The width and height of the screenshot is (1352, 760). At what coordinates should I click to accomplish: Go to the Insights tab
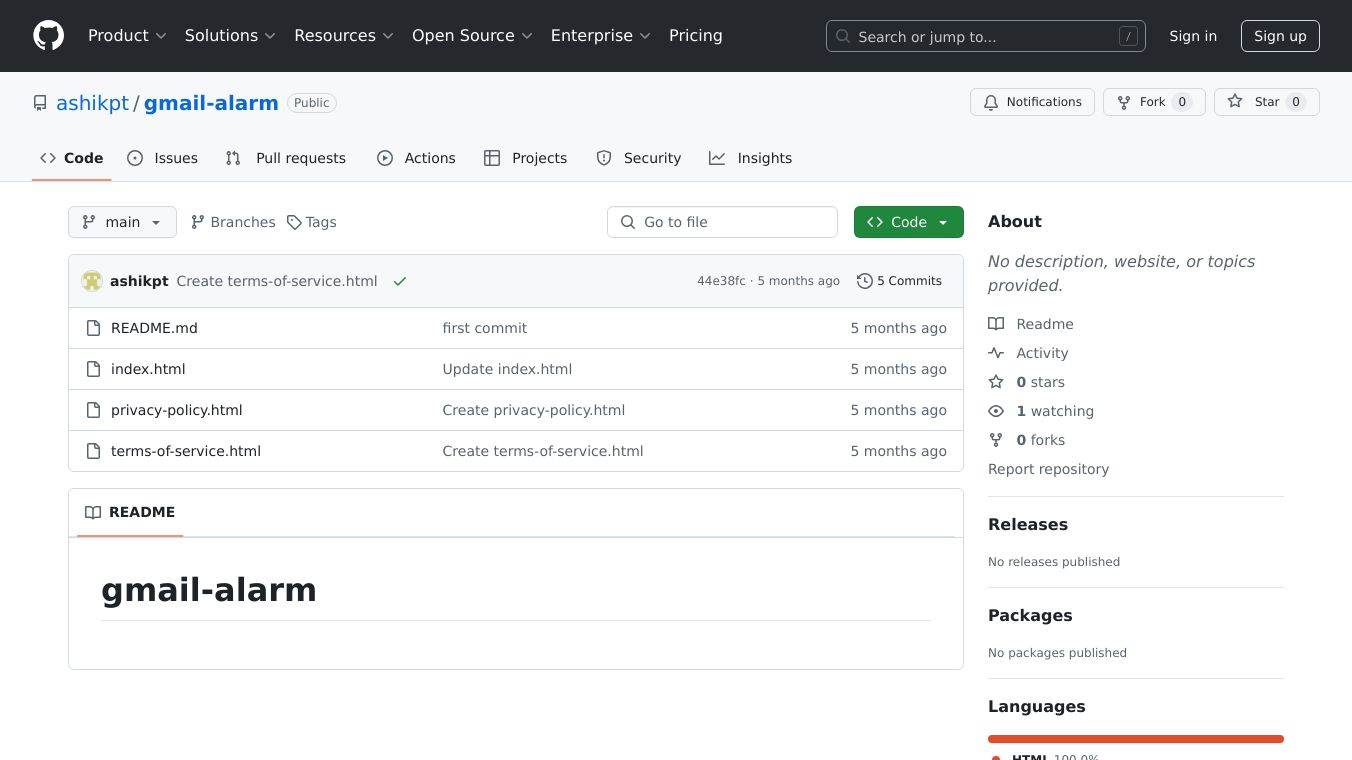pos(750,158)
